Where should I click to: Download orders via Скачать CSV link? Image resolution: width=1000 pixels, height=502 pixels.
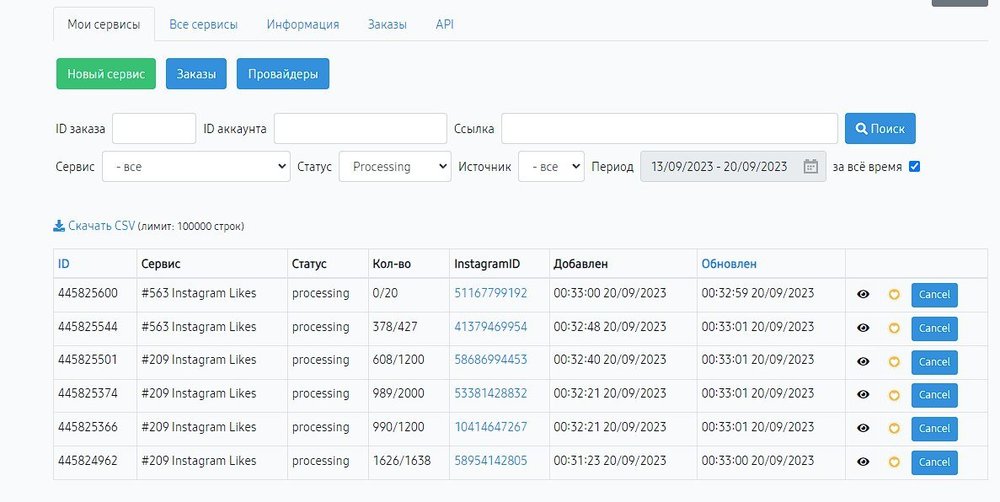[101, 226]
